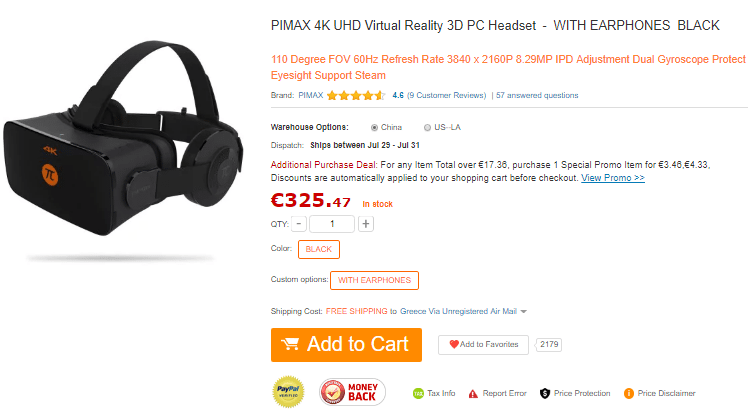Open the View Promo link

pos(613,178)
